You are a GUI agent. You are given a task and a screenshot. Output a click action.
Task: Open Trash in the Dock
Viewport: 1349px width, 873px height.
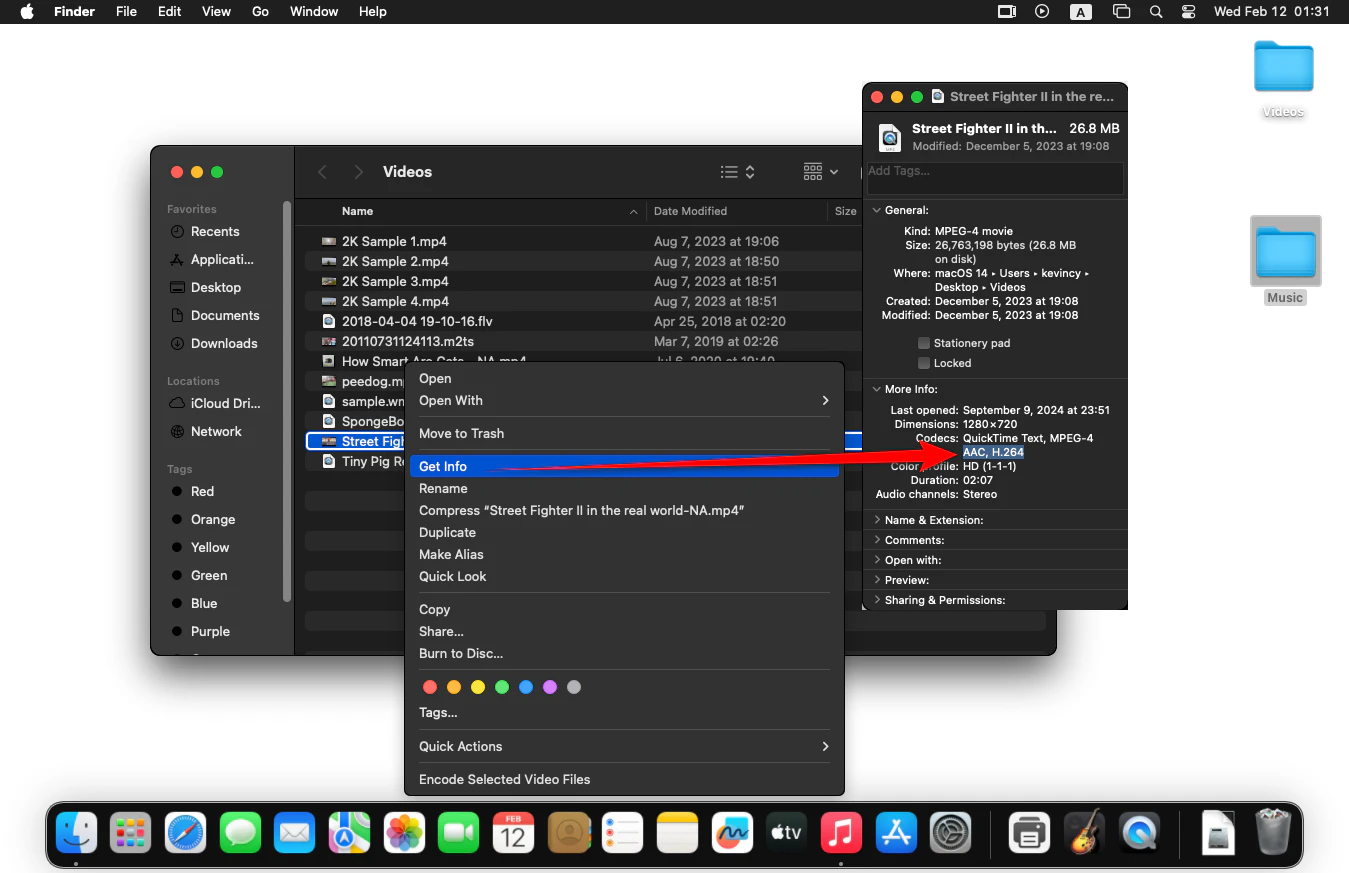tap(1273, 833)
